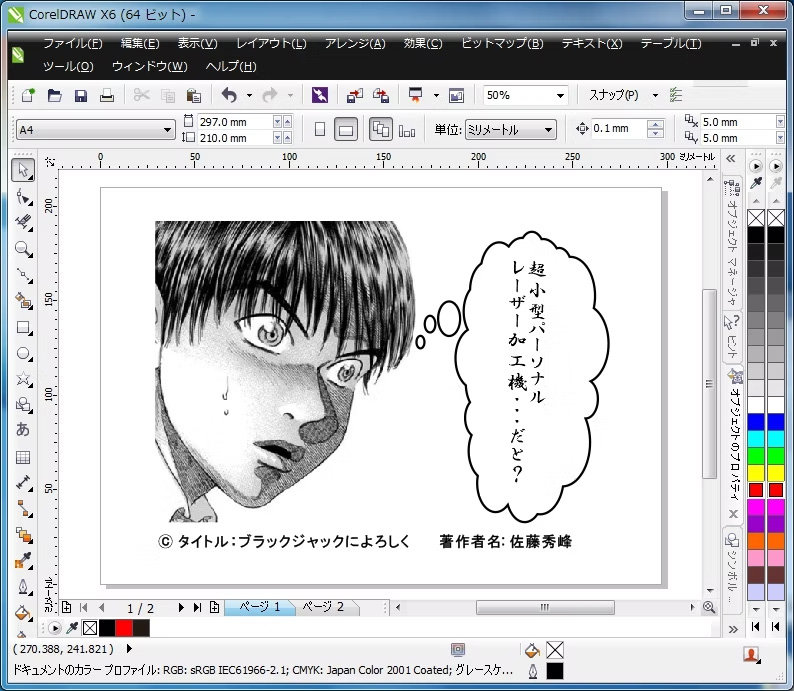This screenshot has width=794, height=691.
Task: Select the Dimension tool
Action: click(23, 483)
